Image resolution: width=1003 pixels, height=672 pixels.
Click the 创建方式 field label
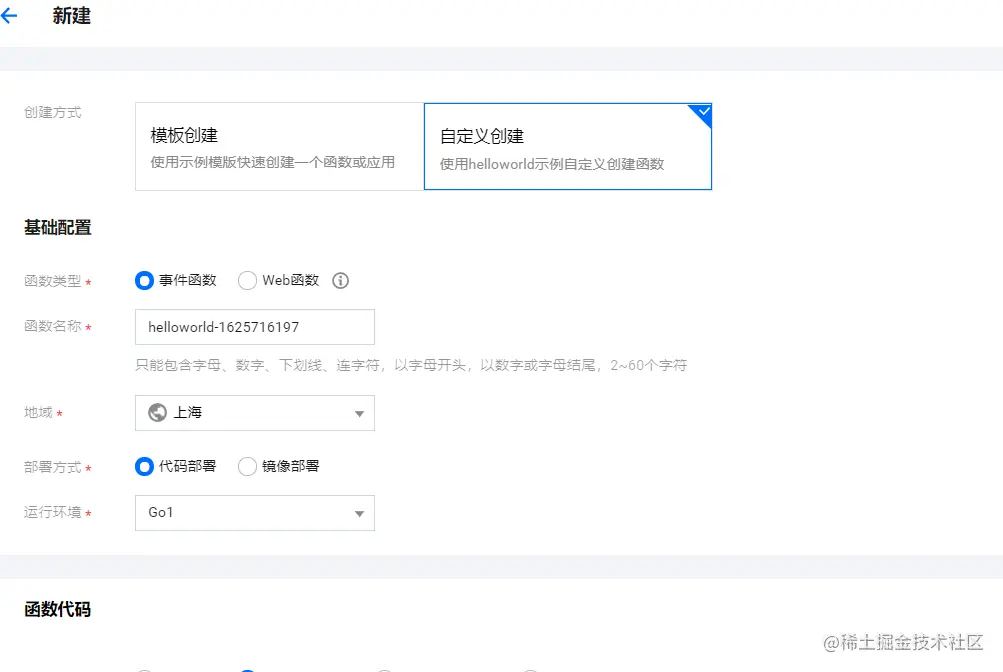(x=52, y=113)
